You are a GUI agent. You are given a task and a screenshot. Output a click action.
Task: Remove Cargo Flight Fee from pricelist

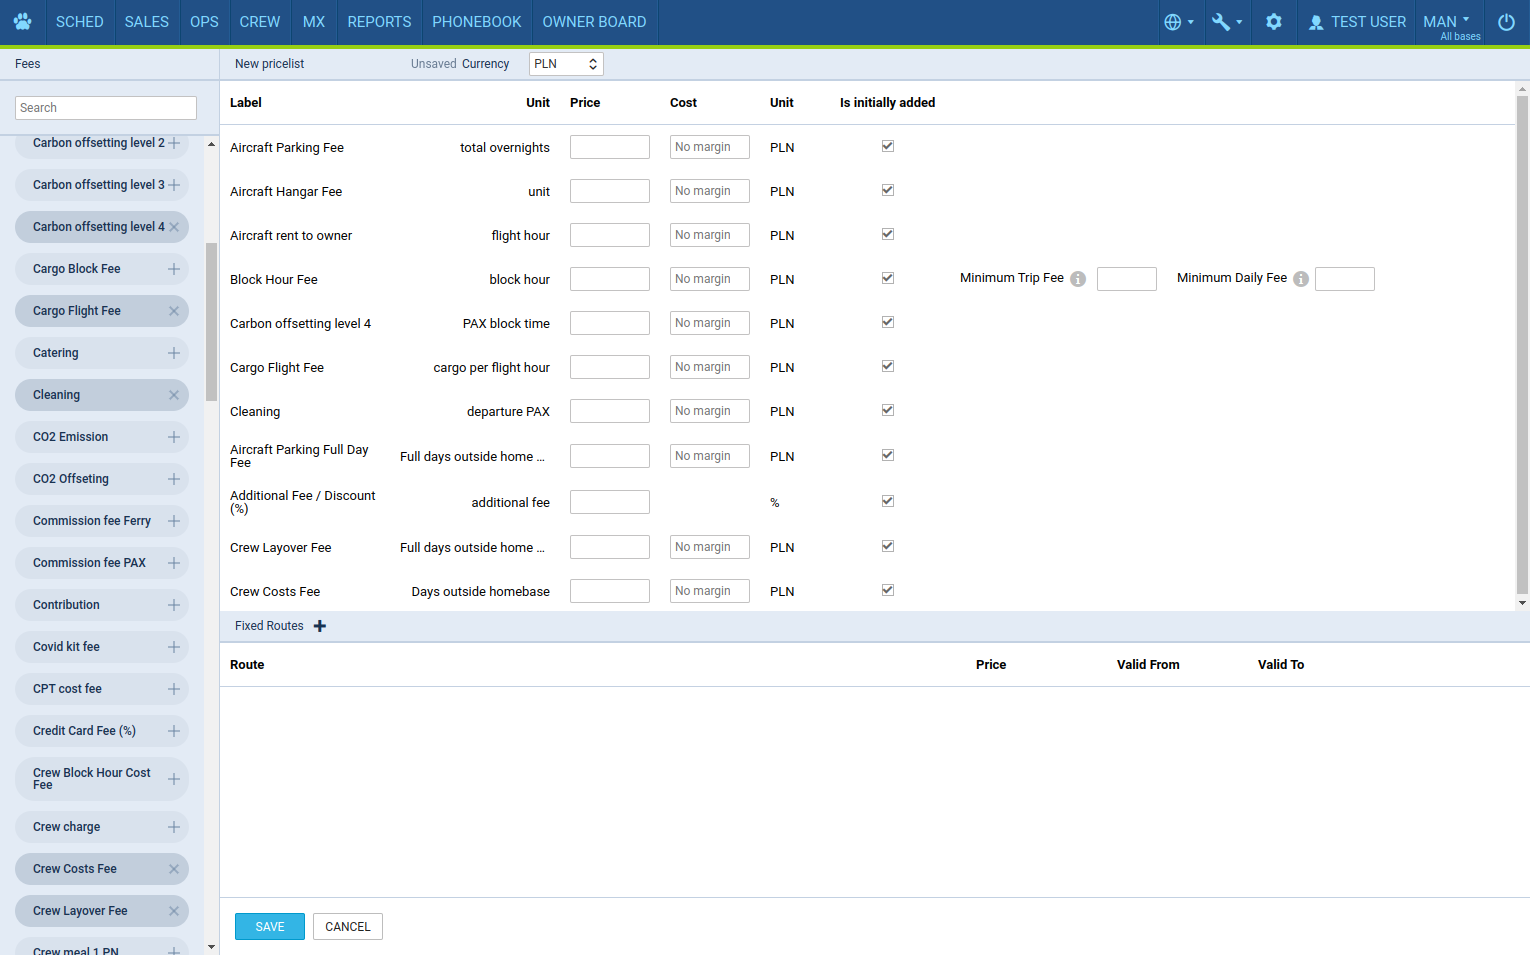[174, 311]
